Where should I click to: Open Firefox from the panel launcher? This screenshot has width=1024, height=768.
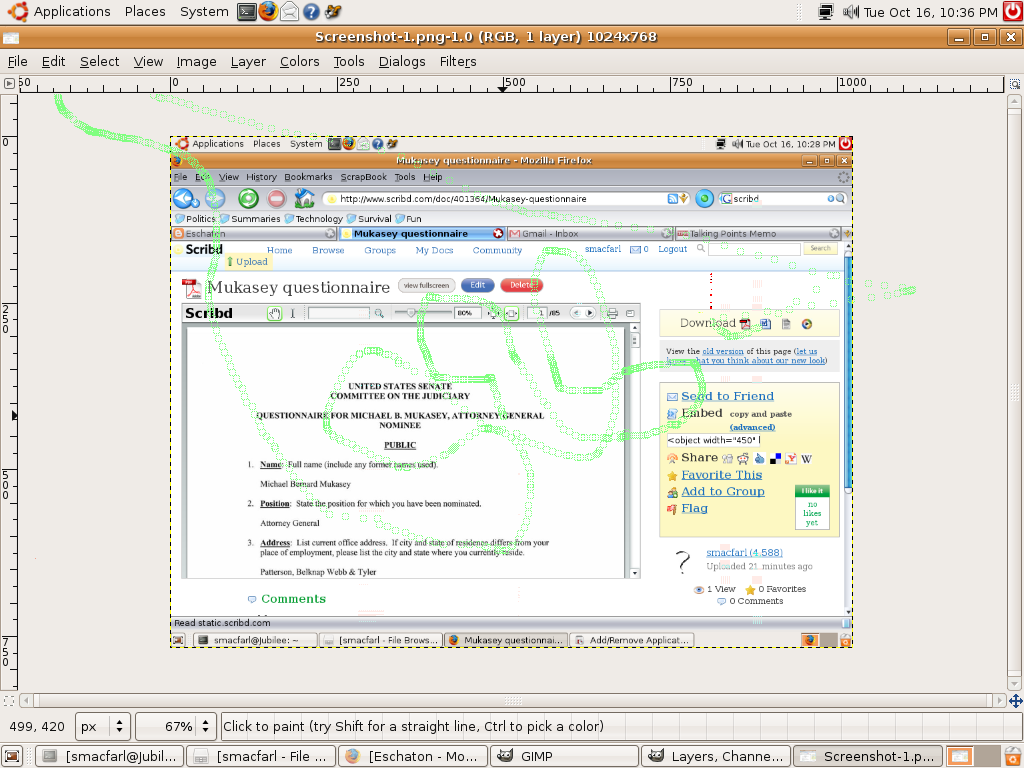click(268, 12)
